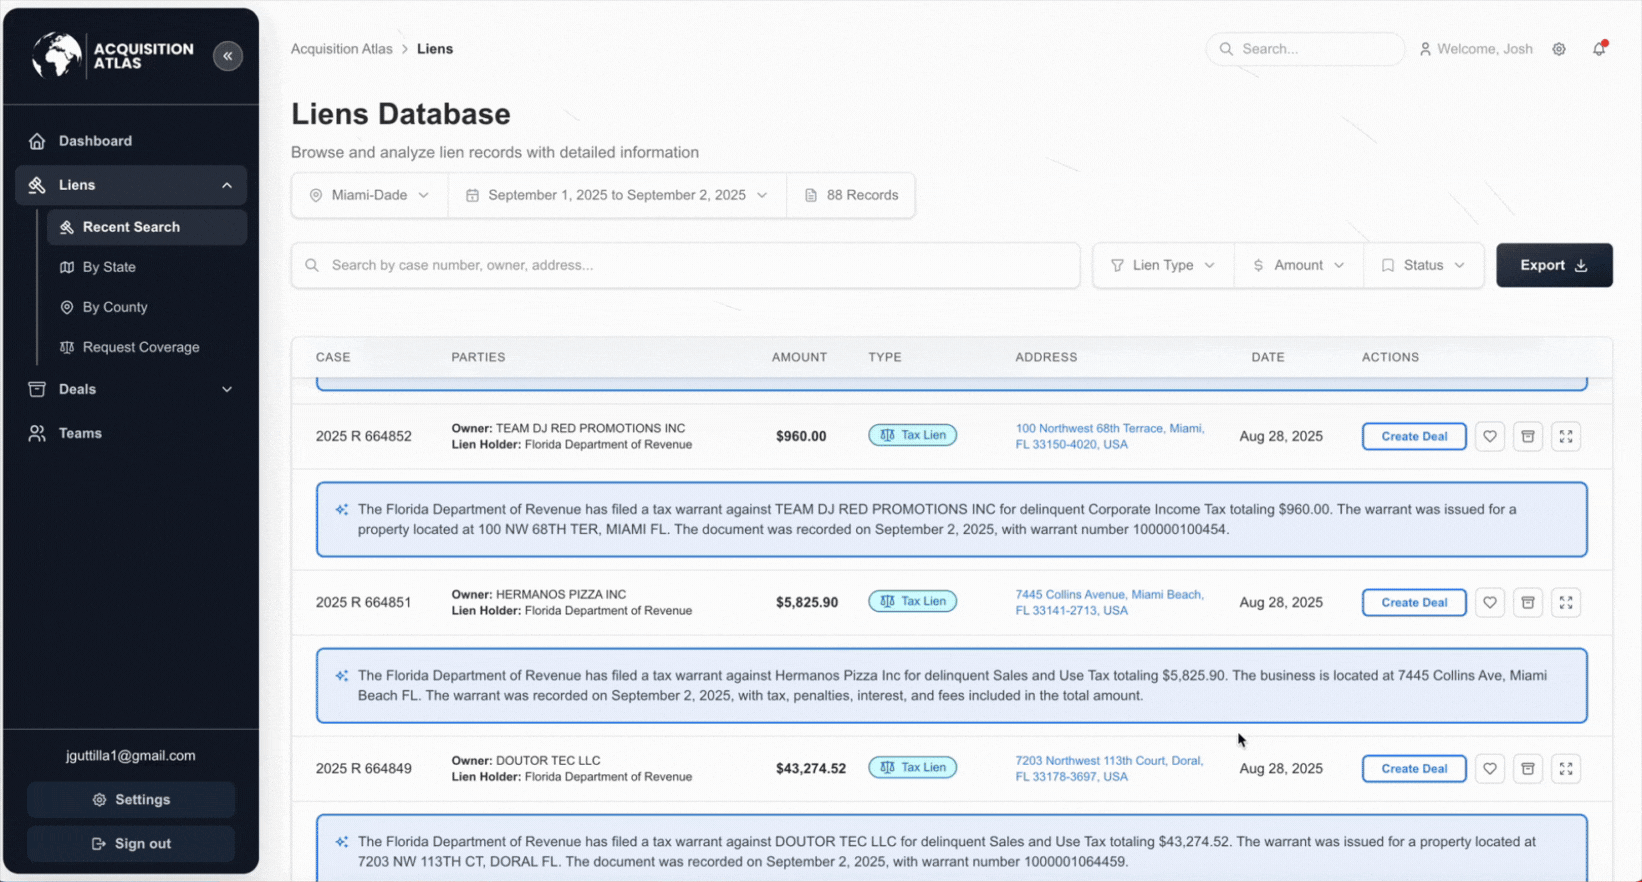The image size is (1642, 882).
Task: Expand the Deals section in sidebar
Action: [x=131, y=389]
